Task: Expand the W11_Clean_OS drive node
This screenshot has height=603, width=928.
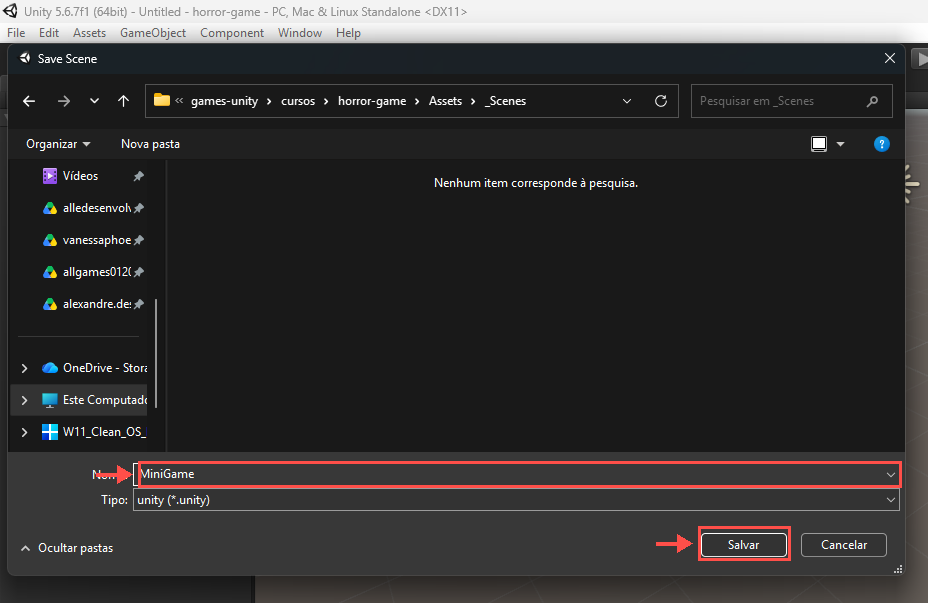Action: [24, 432]
